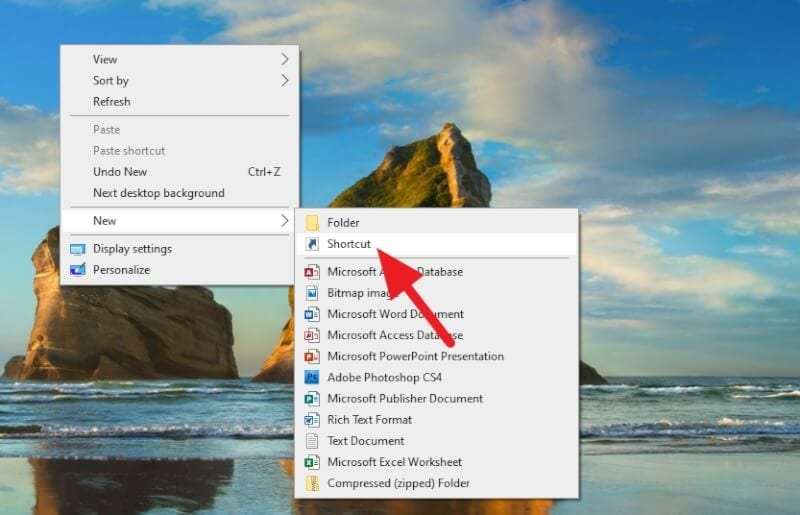The width and height of the screenshot is (800, 515).
Task: Open the View submenu entry
Action: [180, 59]
